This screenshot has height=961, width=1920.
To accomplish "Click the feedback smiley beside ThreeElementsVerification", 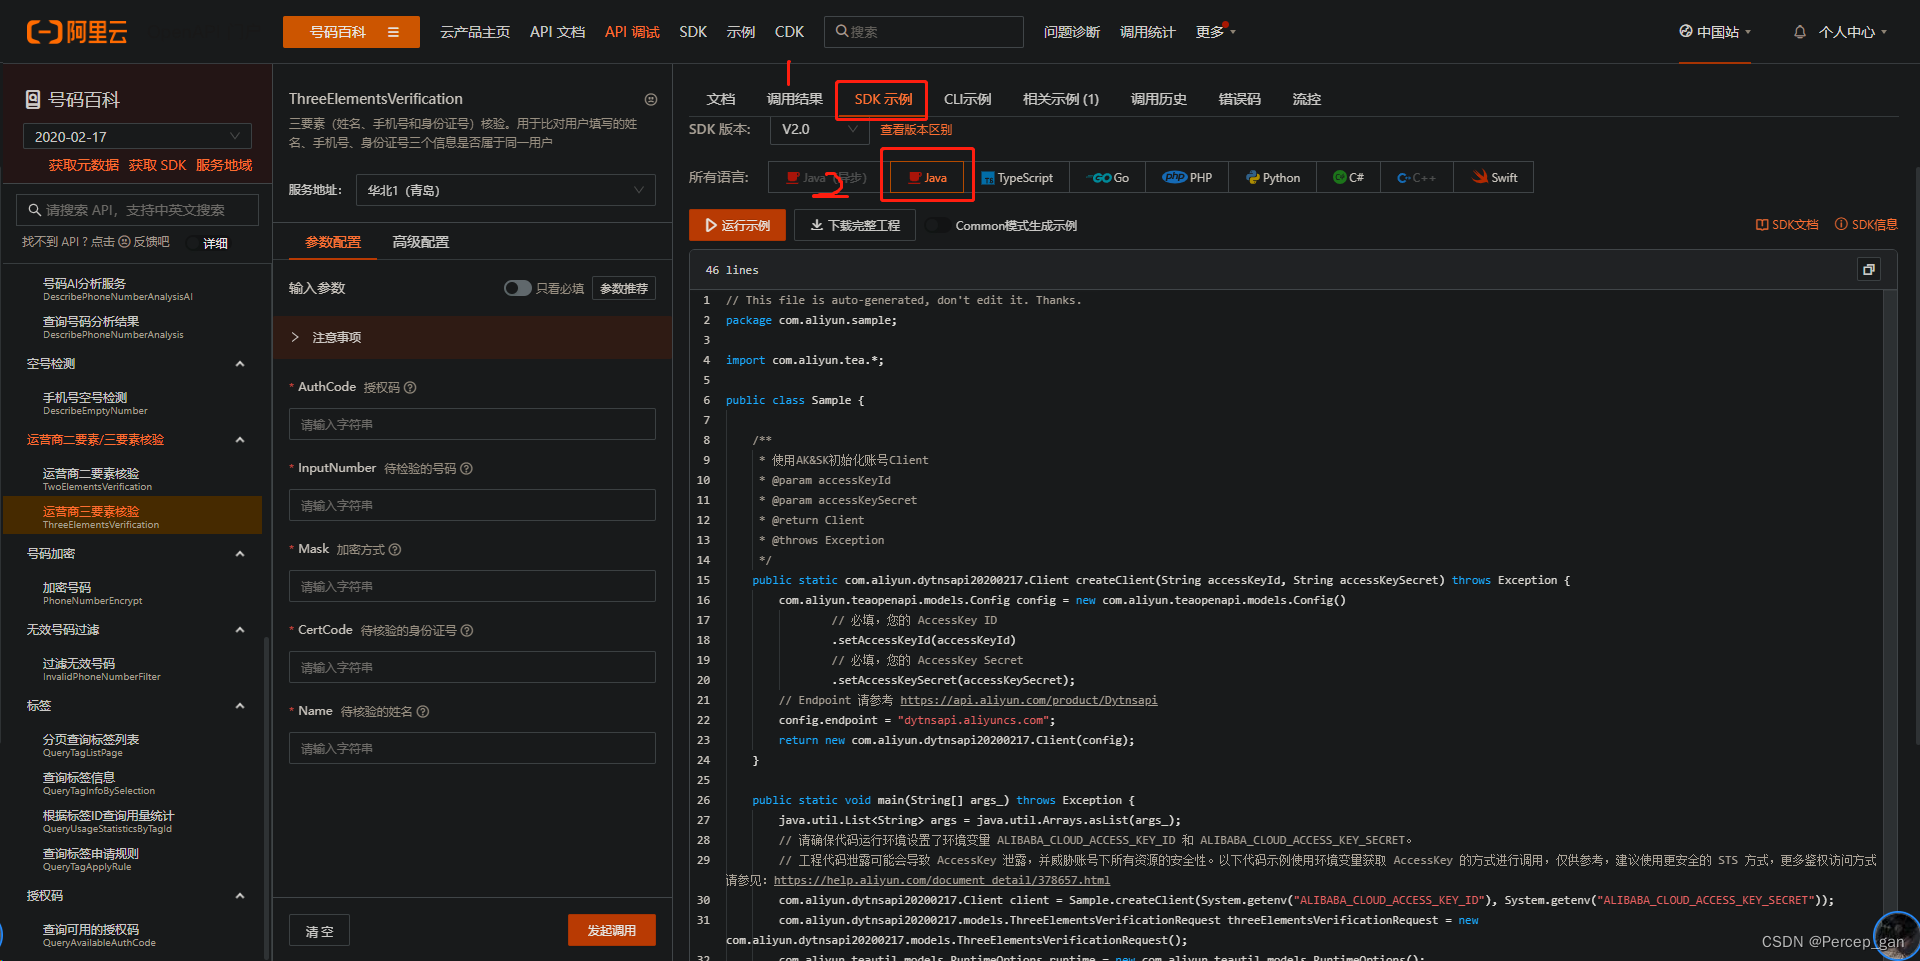I will tap(651, 99).
